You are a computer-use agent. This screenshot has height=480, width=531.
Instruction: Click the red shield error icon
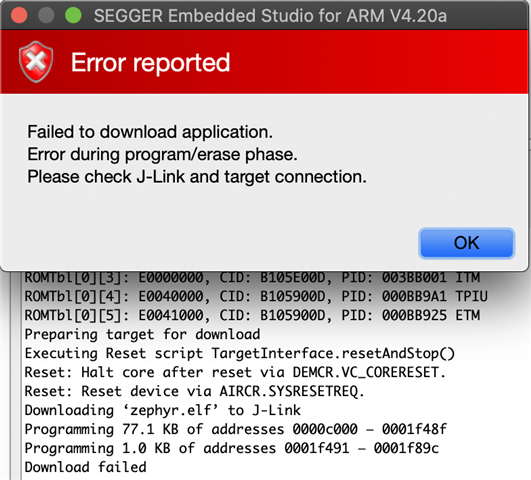pos(36,62)
